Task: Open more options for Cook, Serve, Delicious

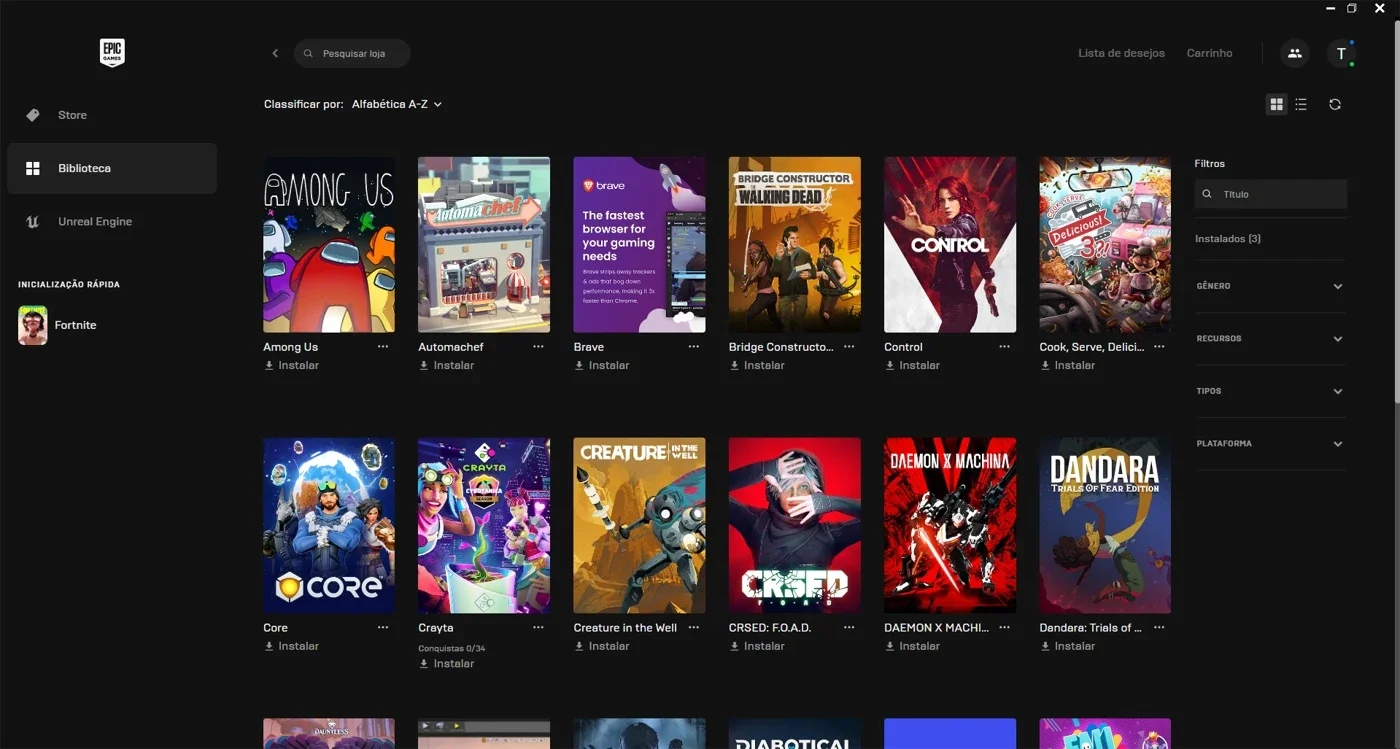Action: [1159, 347]
